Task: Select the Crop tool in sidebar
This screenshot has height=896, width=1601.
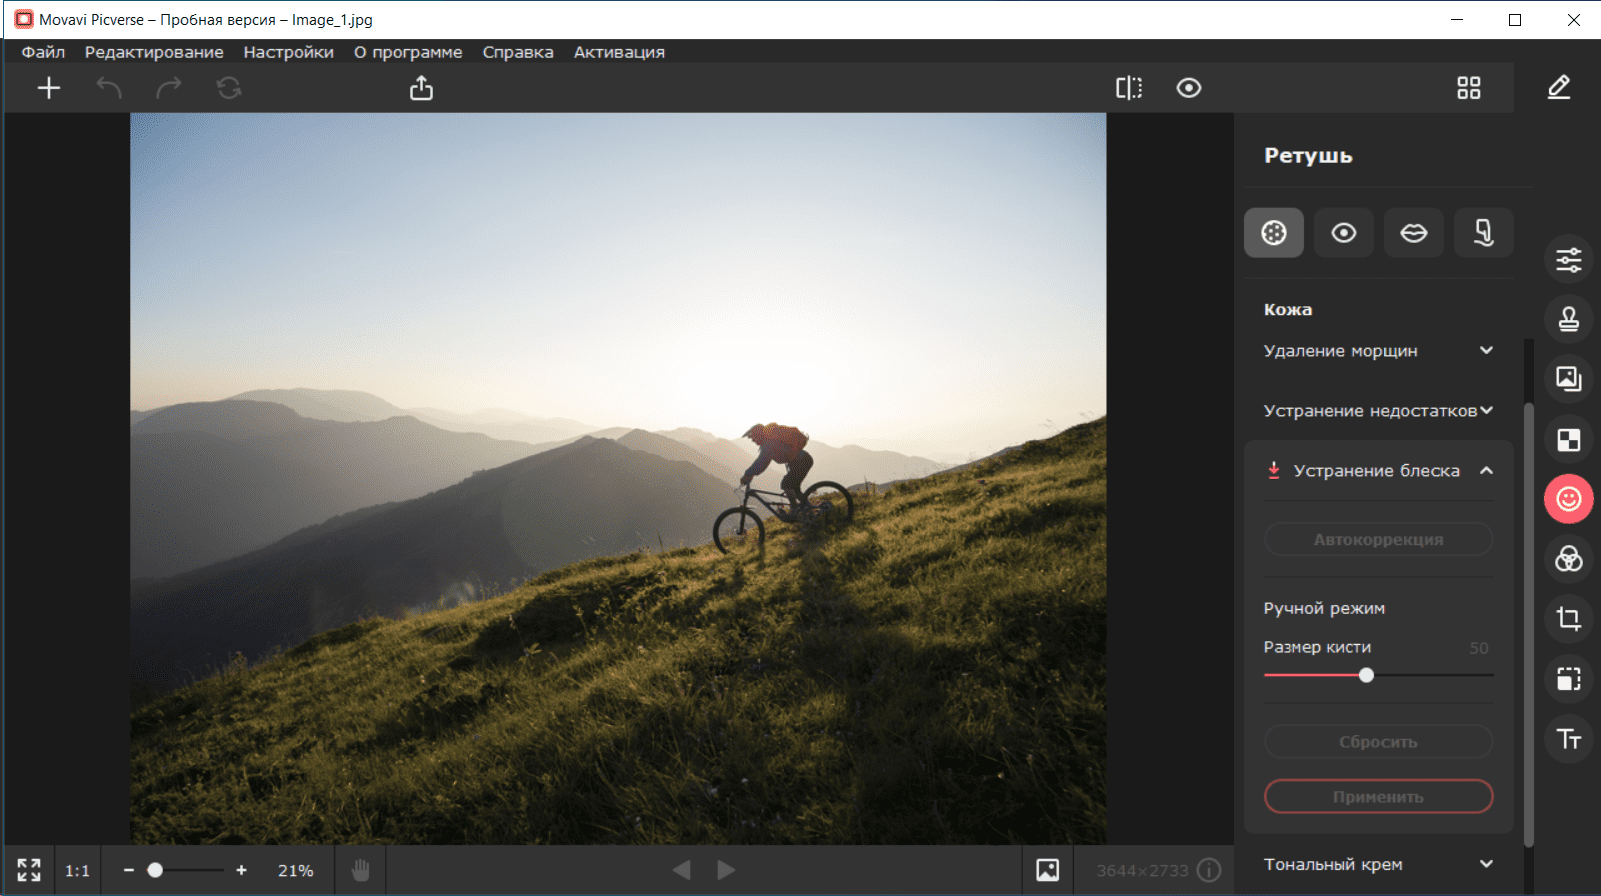Action: click(x=1568, y=619)
